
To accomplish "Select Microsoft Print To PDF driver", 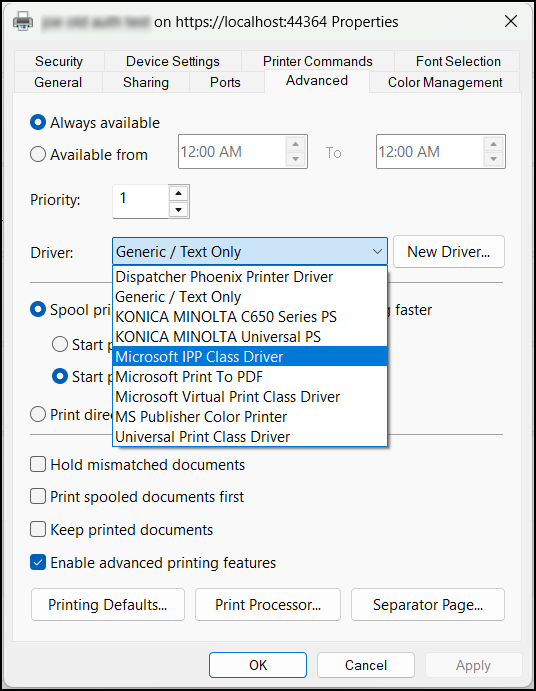I will click(x=250, y=376).
